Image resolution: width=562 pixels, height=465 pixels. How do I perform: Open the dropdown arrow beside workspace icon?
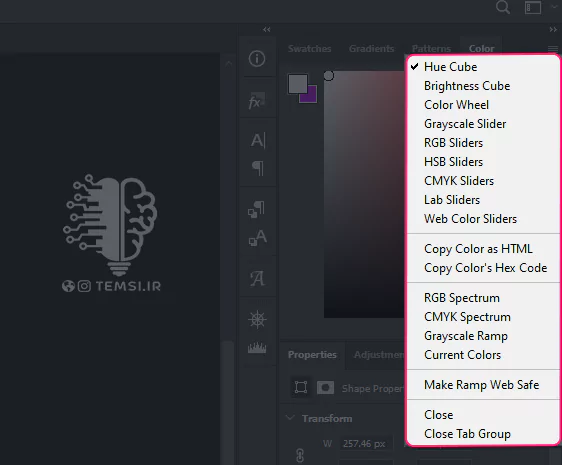coord(554,7)
